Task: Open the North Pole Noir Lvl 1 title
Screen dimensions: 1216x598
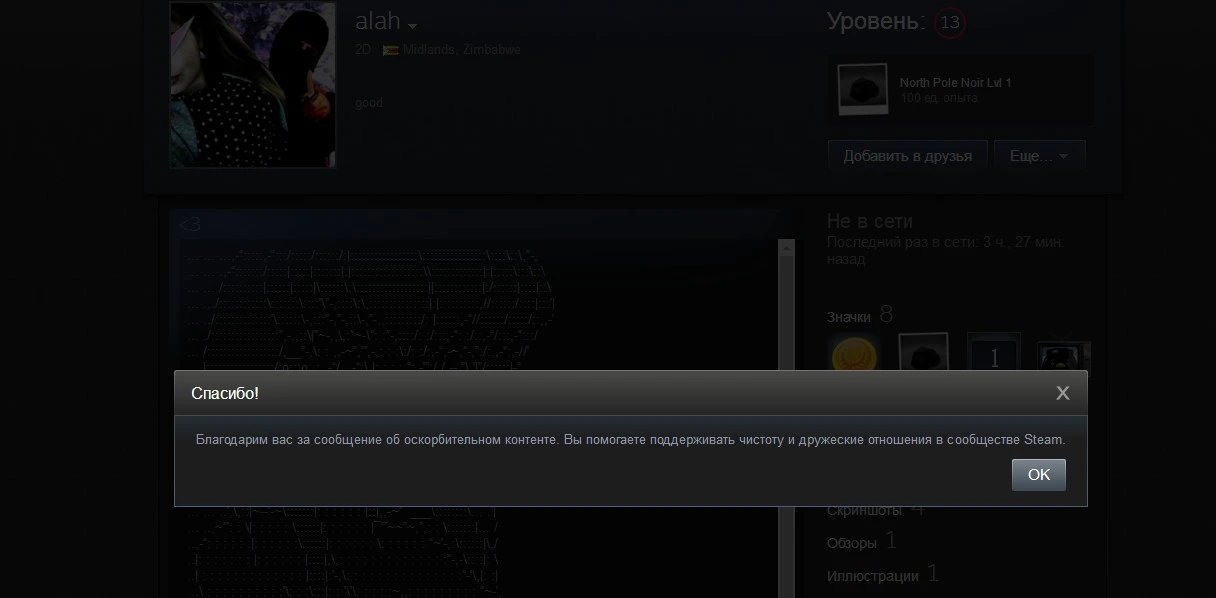Action: click(x=955, y=83)
